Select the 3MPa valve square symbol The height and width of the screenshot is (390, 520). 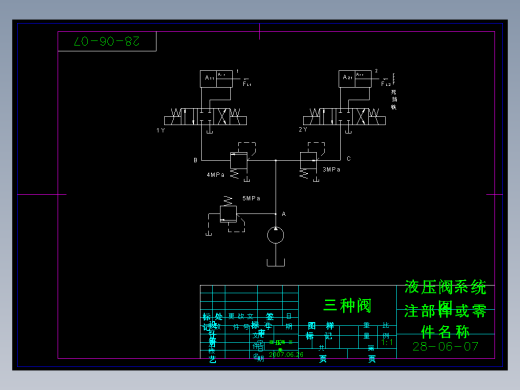[308, 160]
